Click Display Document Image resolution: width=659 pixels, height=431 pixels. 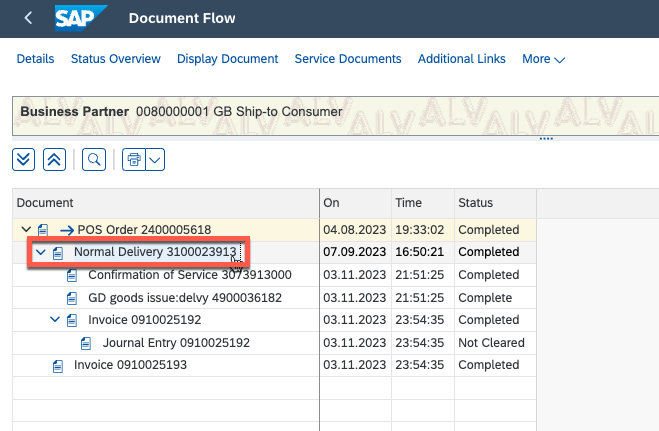click(x=227, y=59)
